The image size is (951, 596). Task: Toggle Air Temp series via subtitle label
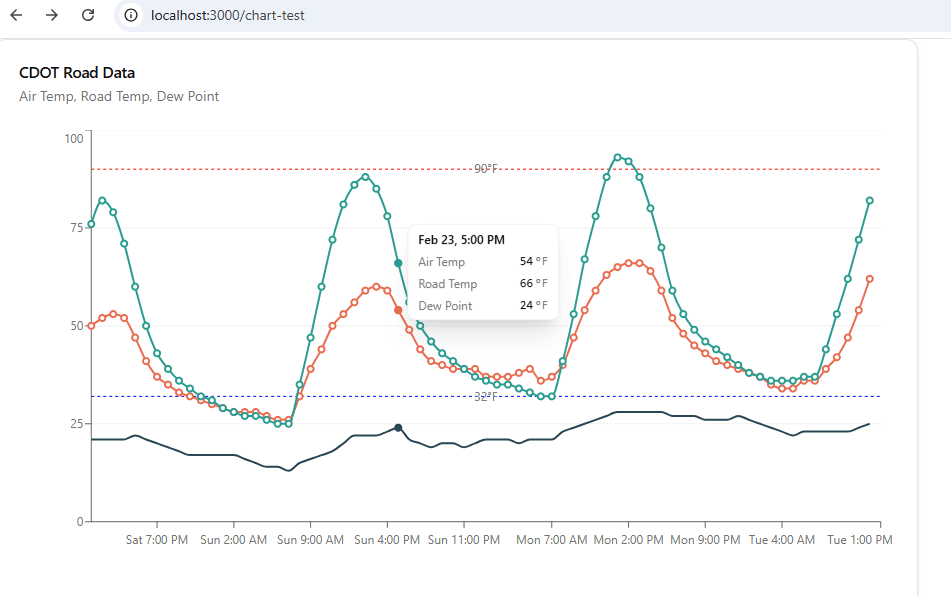pyautogui.click(x=45, y=96)
